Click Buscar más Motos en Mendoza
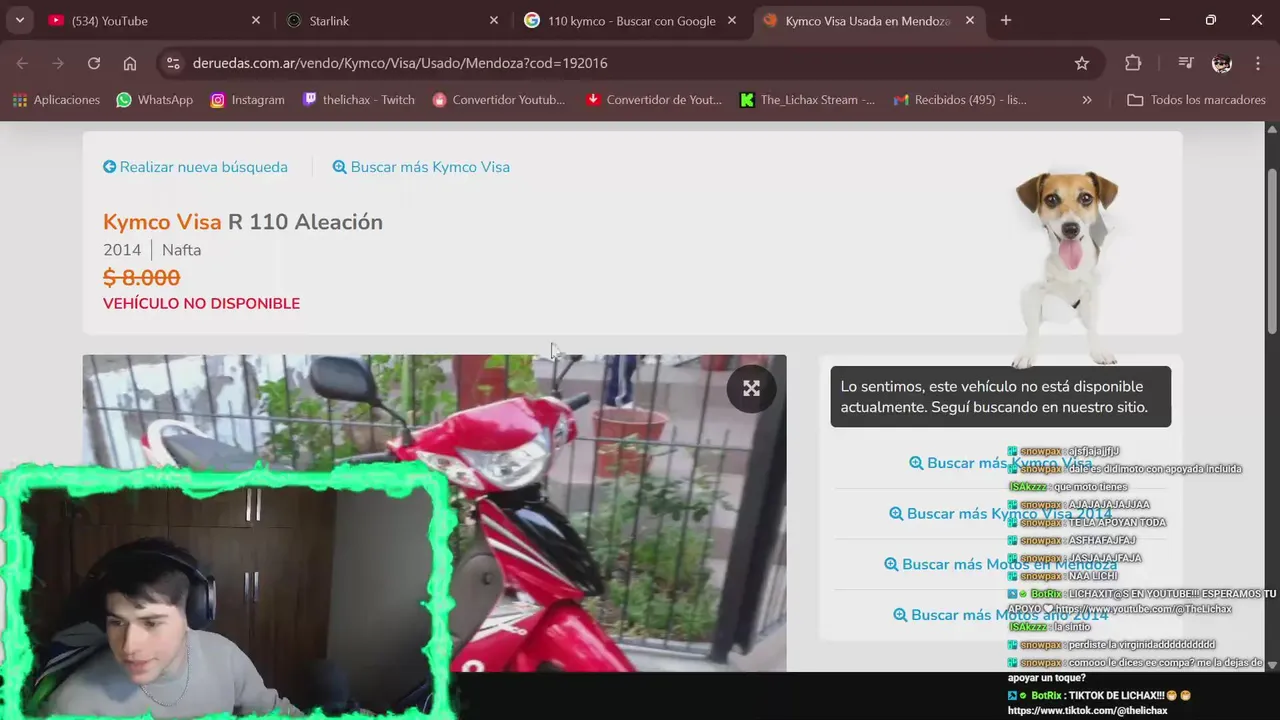 [1000, 564]
